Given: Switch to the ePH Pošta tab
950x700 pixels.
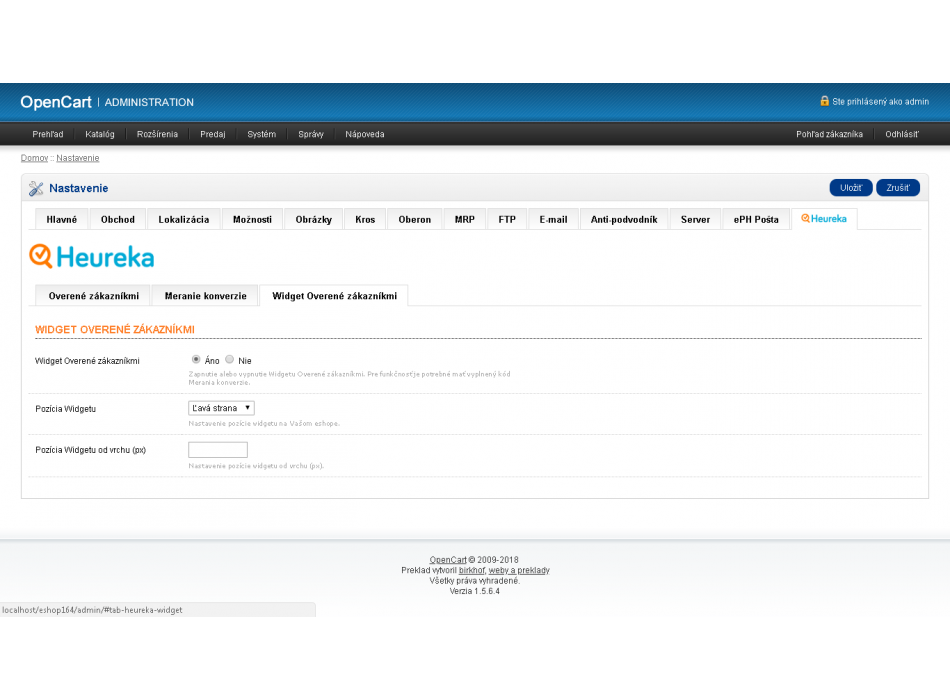Looking at the screenshot, I should (x=756, y=219).
